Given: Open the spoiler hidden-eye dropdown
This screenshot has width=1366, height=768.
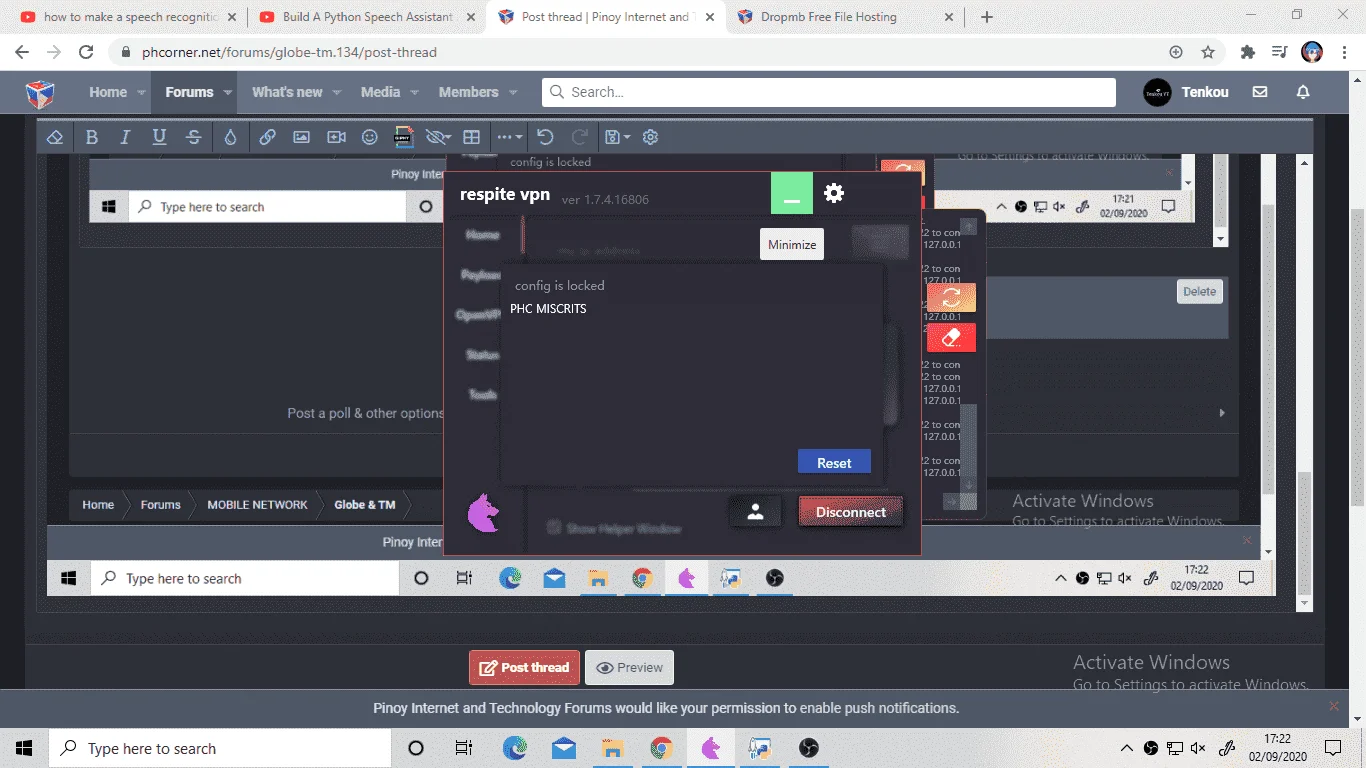Looking at the screenshot, I should 438,137.
